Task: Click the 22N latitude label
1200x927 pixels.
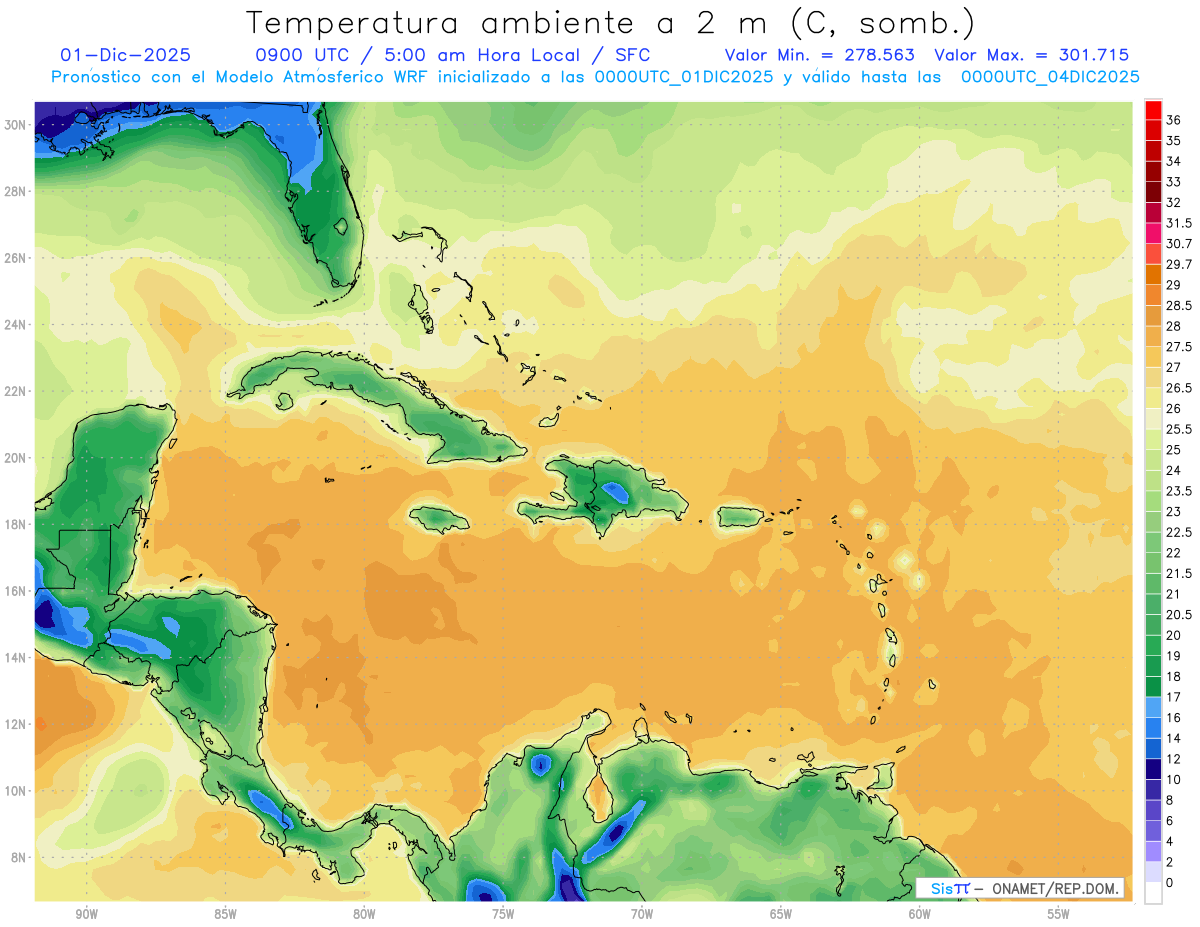Action: click(17, 391)
